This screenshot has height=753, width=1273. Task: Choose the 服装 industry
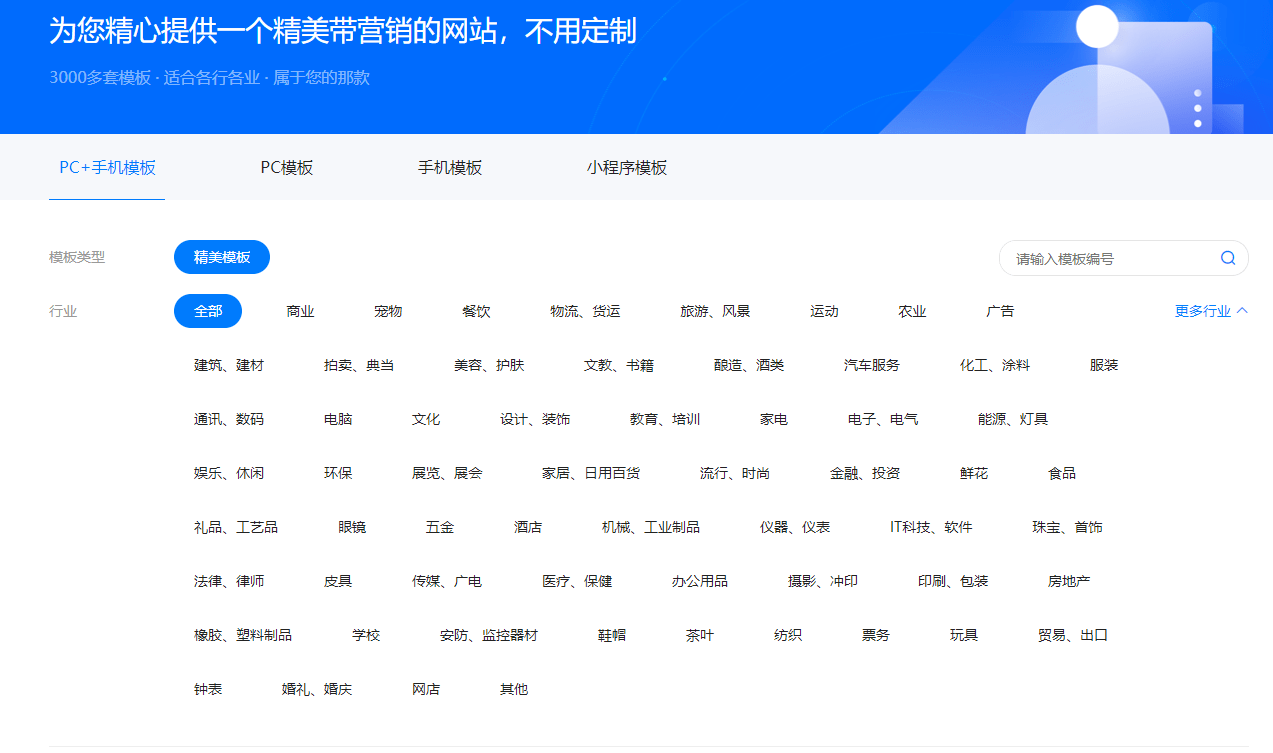pyautogui.click(x=1104, y=365)
